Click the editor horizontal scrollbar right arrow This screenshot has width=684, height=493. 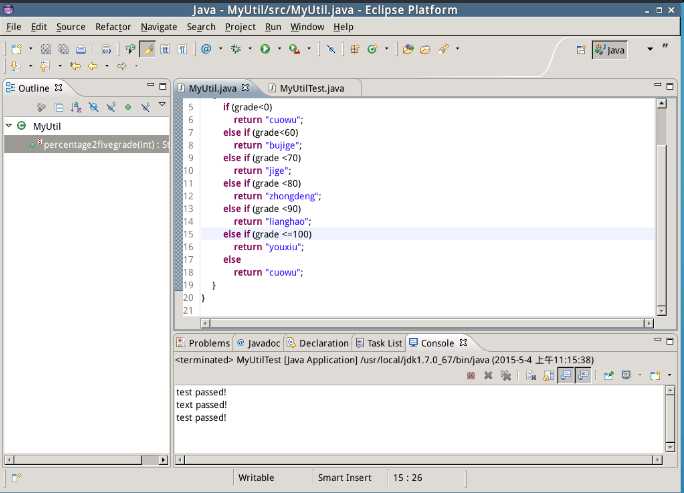pyautogui.click(x=649, y=323)
